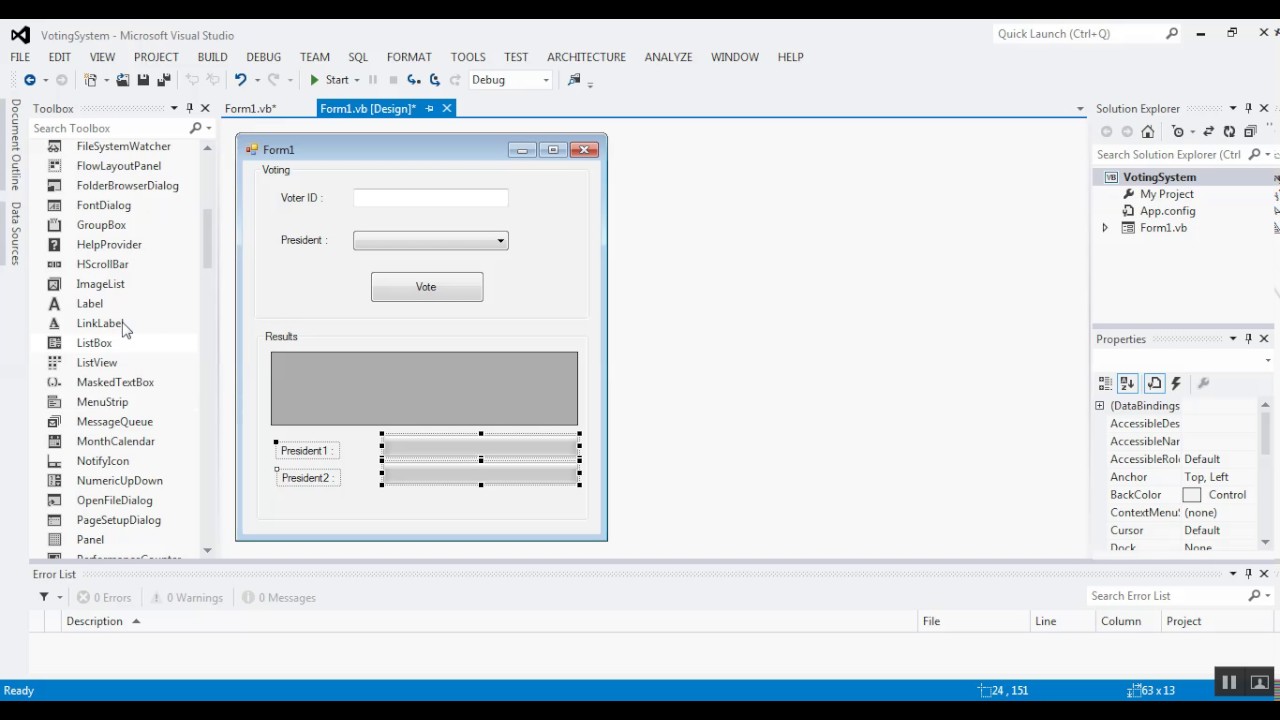This screenshot has height=720, width=1280.
Task: Toggle Alphabetical sort in Properties panel
Action: 1127,383
